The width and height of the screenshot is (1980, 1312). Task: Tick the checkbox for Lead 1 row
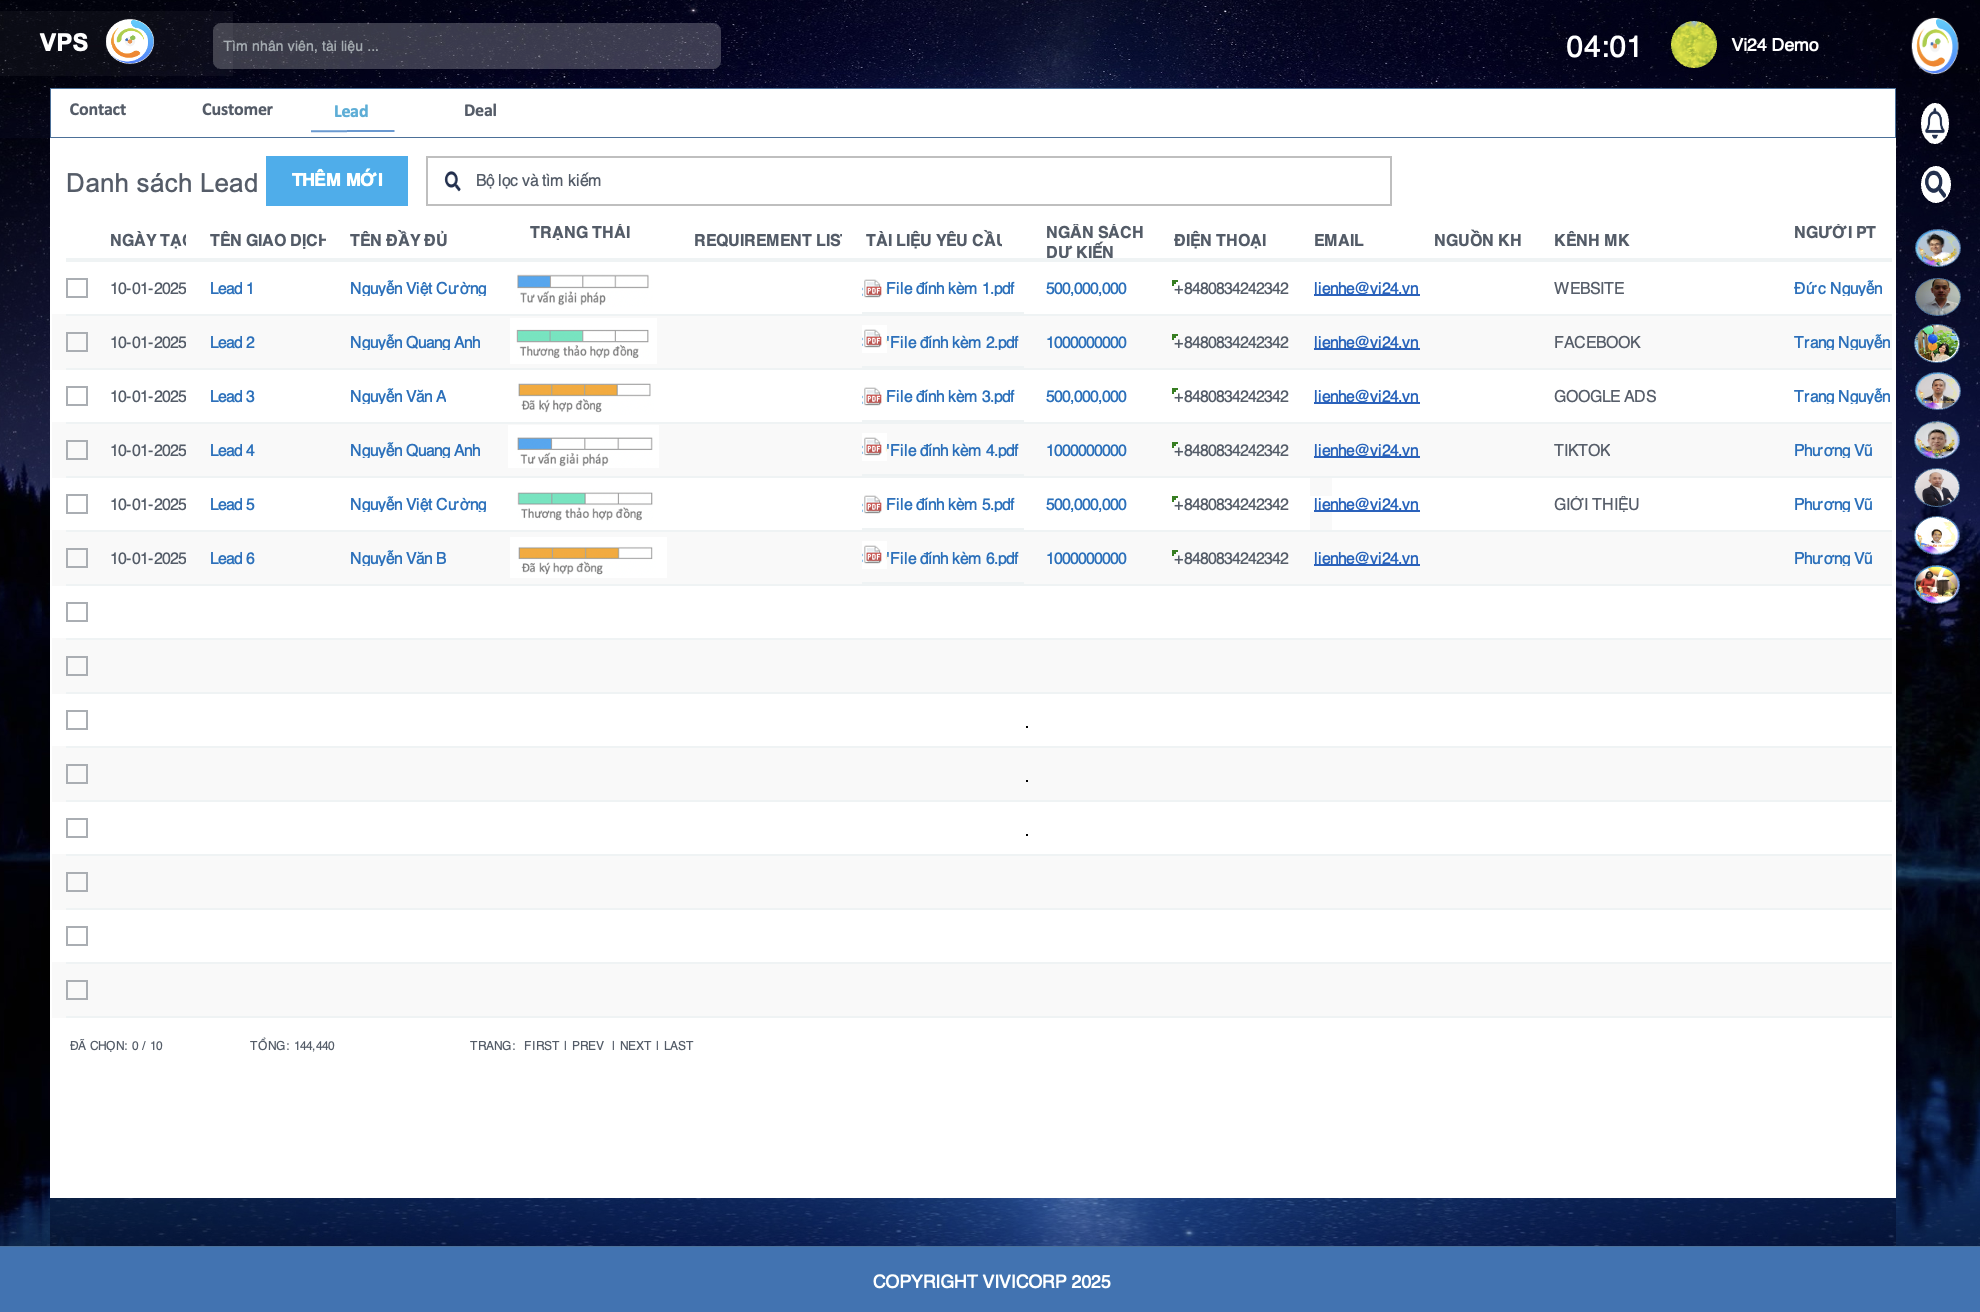(77, 288)
